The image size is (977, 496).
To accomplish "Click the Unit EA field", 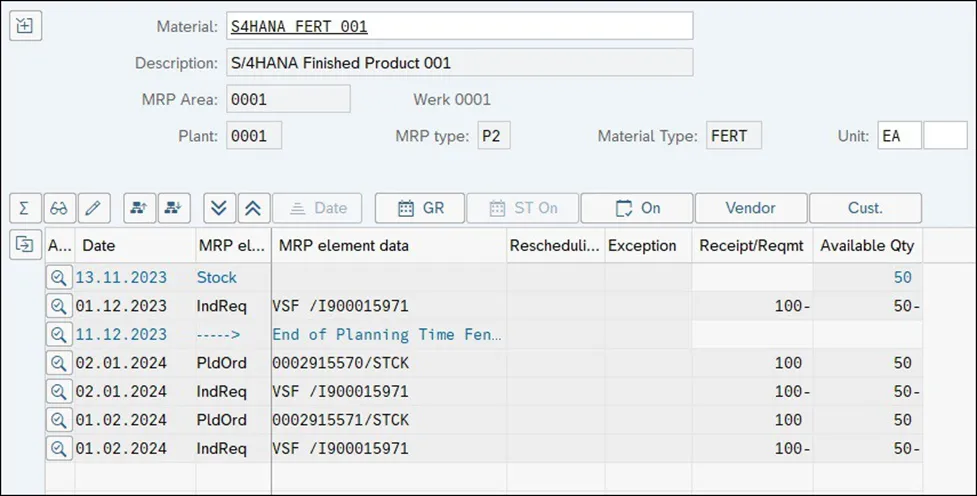I will (898, 135).
